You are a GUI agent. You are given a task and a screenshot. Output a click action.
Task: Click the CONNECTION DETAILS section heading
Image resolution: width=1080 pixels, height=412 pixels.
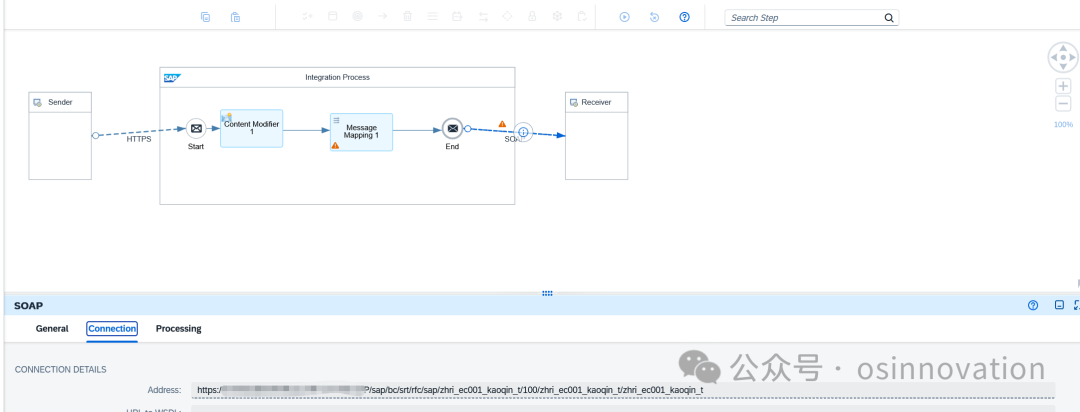click(x=61, y=369)
